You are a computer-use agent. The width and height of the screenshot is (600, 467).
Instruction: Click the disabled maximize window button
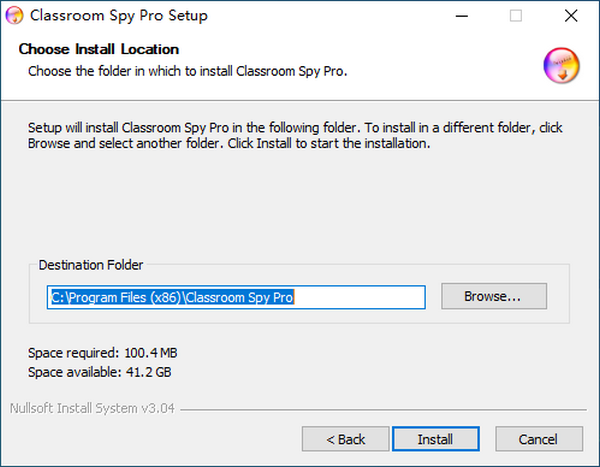(x=516, y=17)
